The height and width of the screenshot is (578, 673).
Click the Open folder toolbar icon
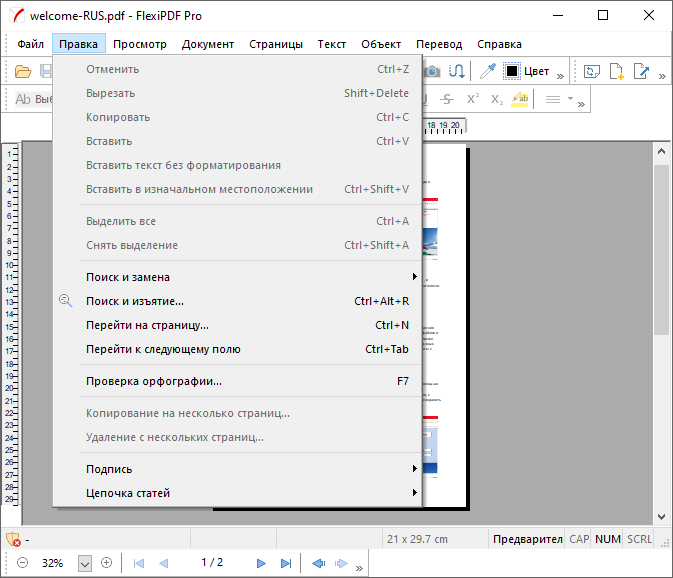pyautogui.click(x=23, y=71)
